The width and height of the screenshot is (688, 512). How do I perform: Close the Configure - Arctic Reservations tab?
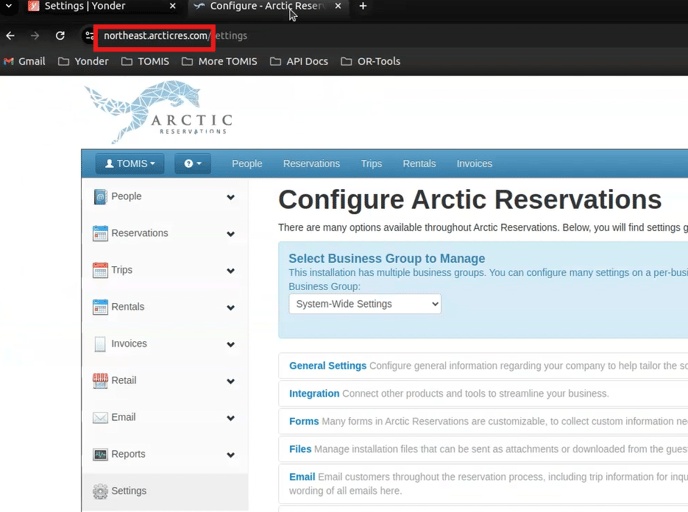click(x=338, y=6)
